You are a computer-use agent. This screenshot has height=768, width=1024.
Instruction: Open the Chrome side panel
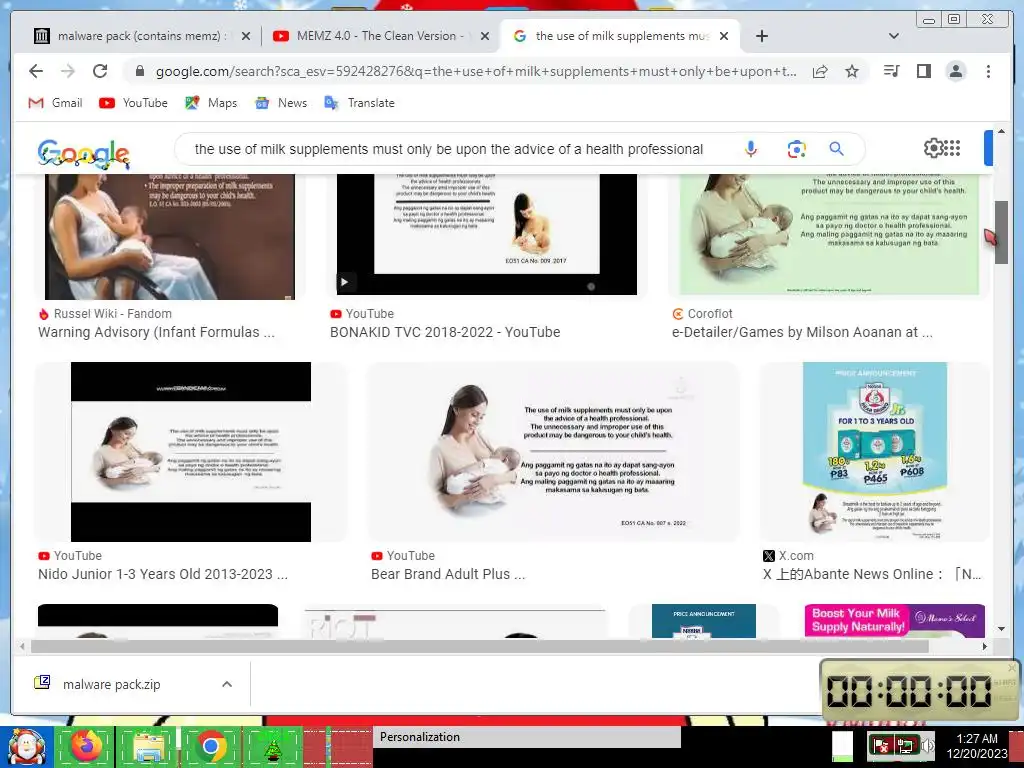pos(923,71)
